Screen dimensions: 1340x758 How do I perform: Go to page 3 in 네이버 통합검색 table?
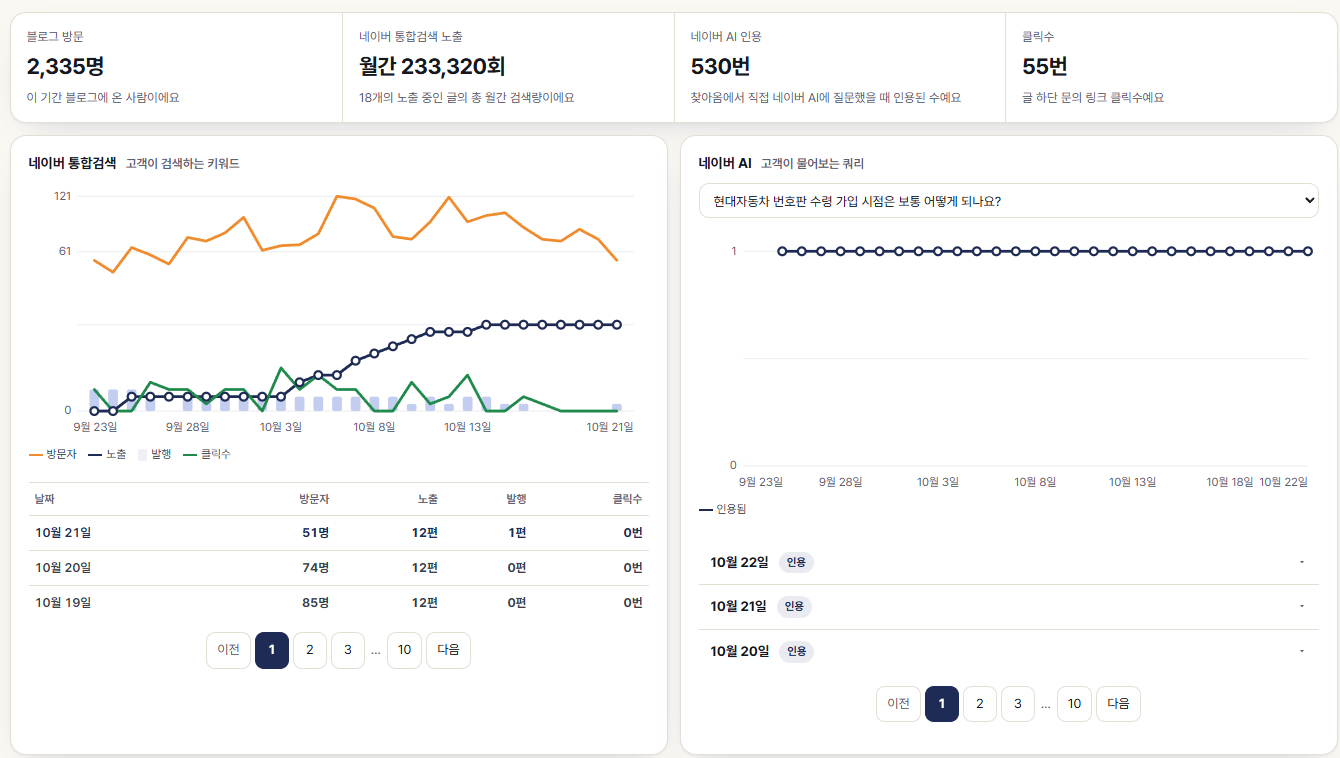pos(348,650)
